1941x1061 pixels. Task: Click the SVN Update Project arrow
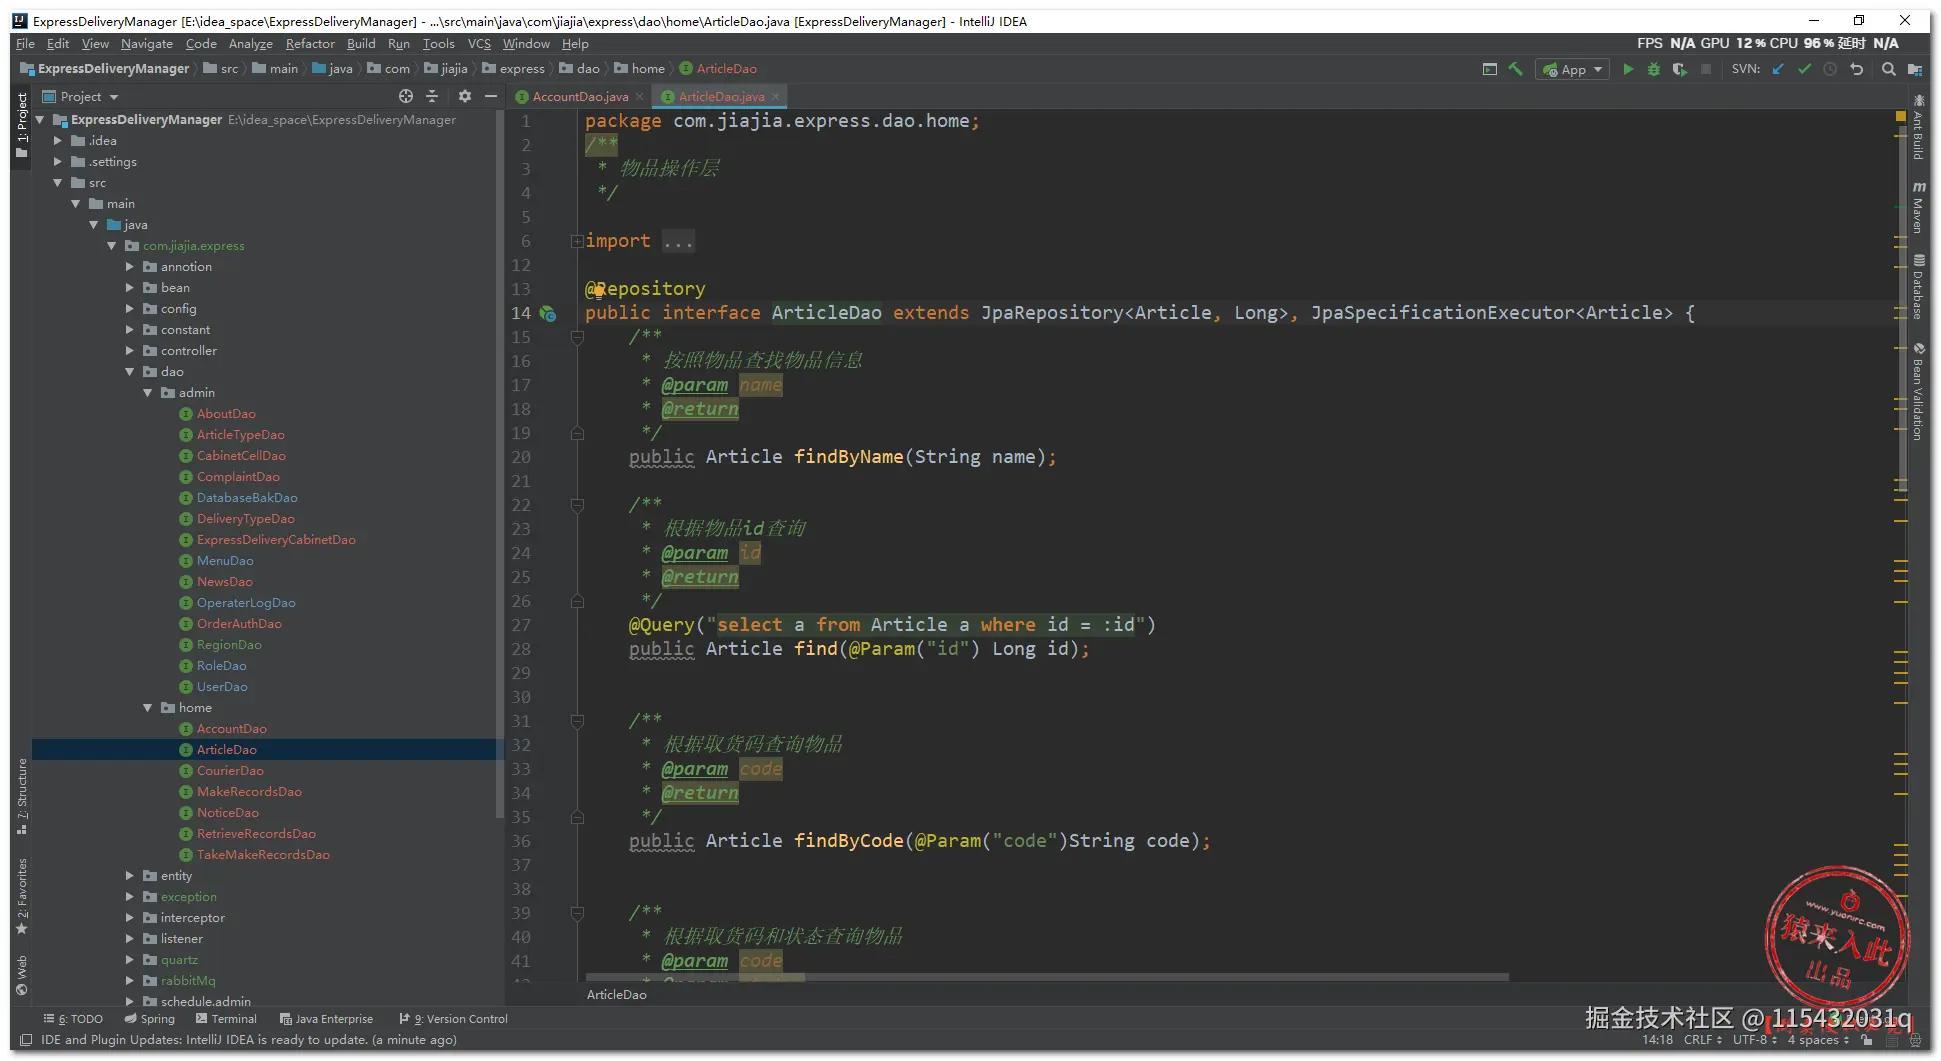pyautogui.click(x=1778, y=69)
